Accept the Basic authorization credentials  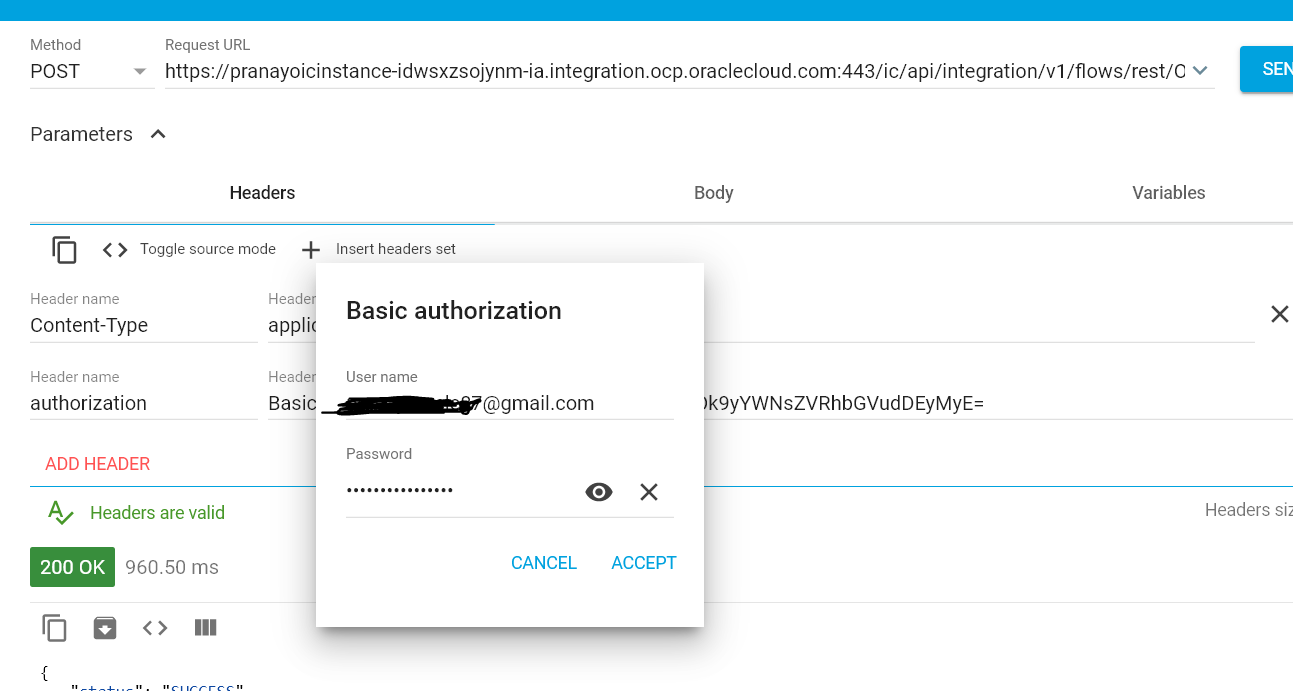point(643,562)
